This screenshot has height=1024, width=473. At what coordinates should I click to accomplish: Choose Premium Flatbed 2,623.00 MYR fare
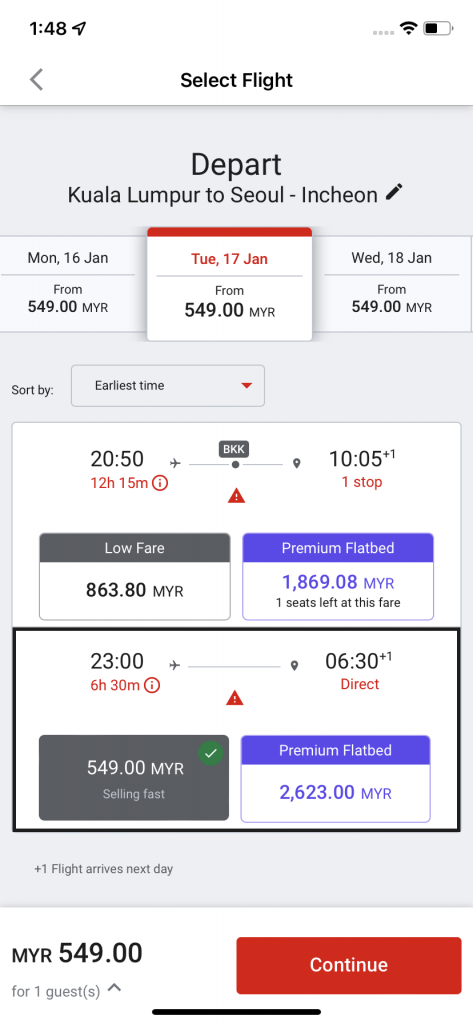point(336,778)
